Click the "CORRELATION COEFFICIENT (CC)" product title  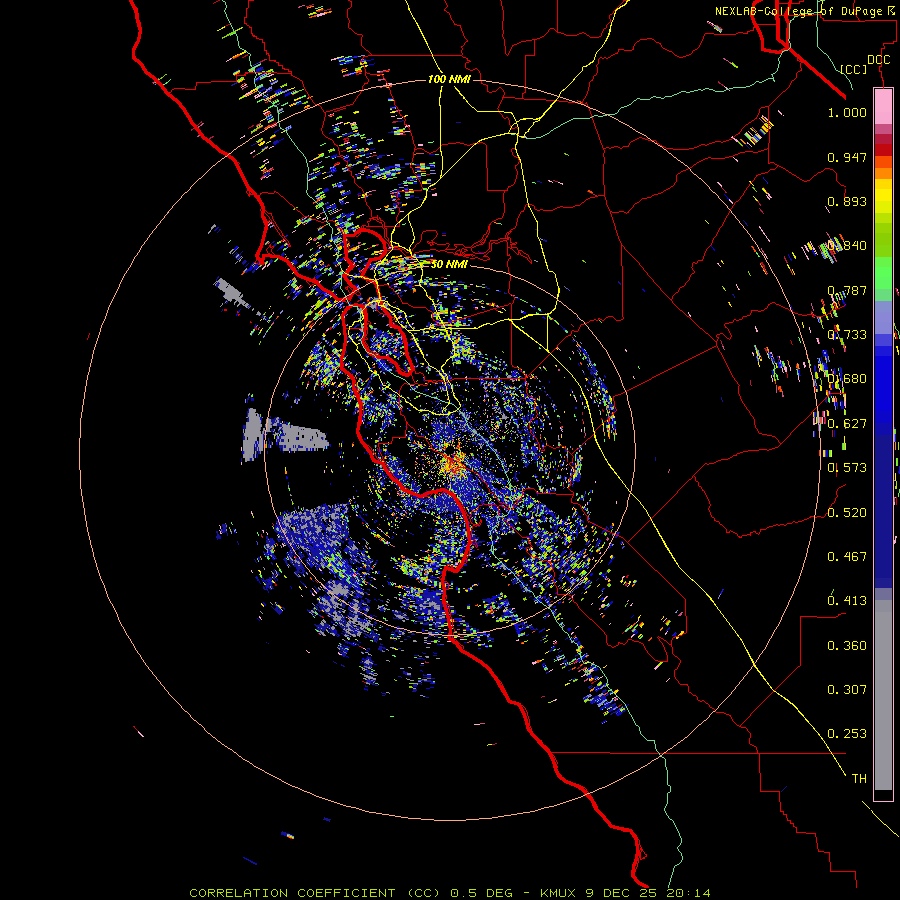point(315,893)
